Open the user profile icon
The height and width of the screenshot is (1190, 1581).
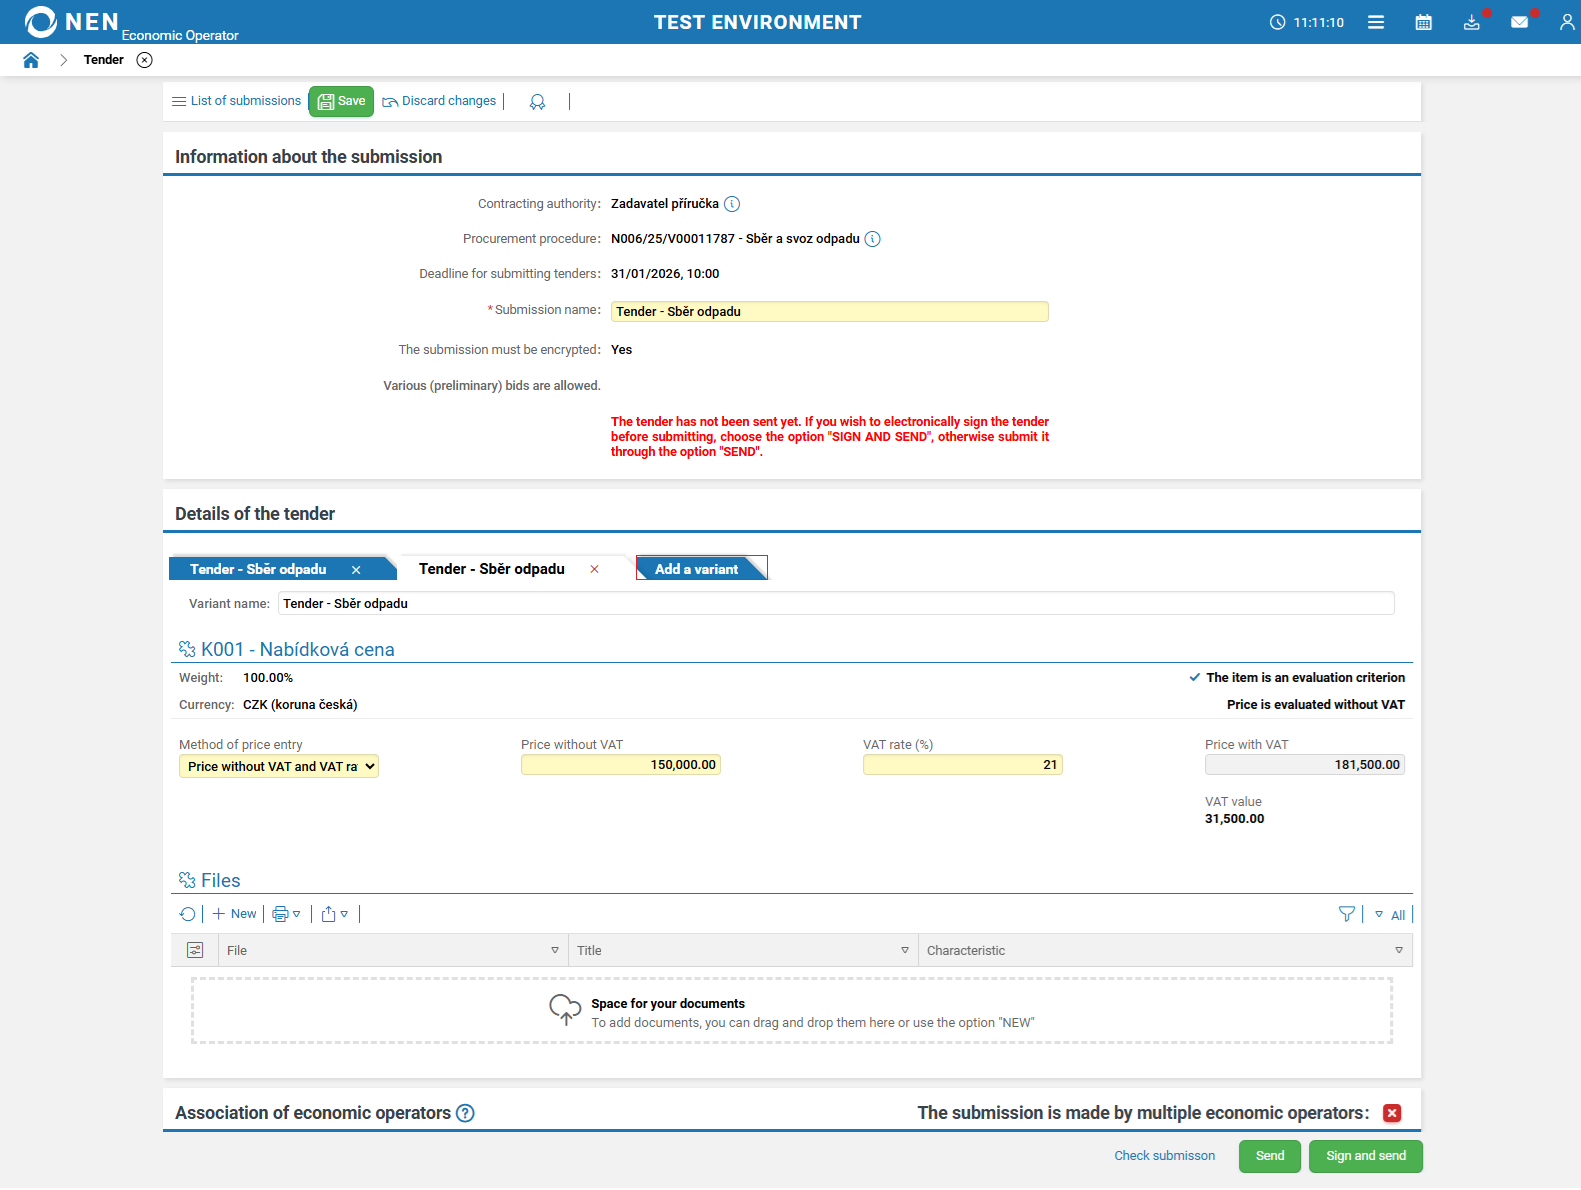[x=1566, y=22]
